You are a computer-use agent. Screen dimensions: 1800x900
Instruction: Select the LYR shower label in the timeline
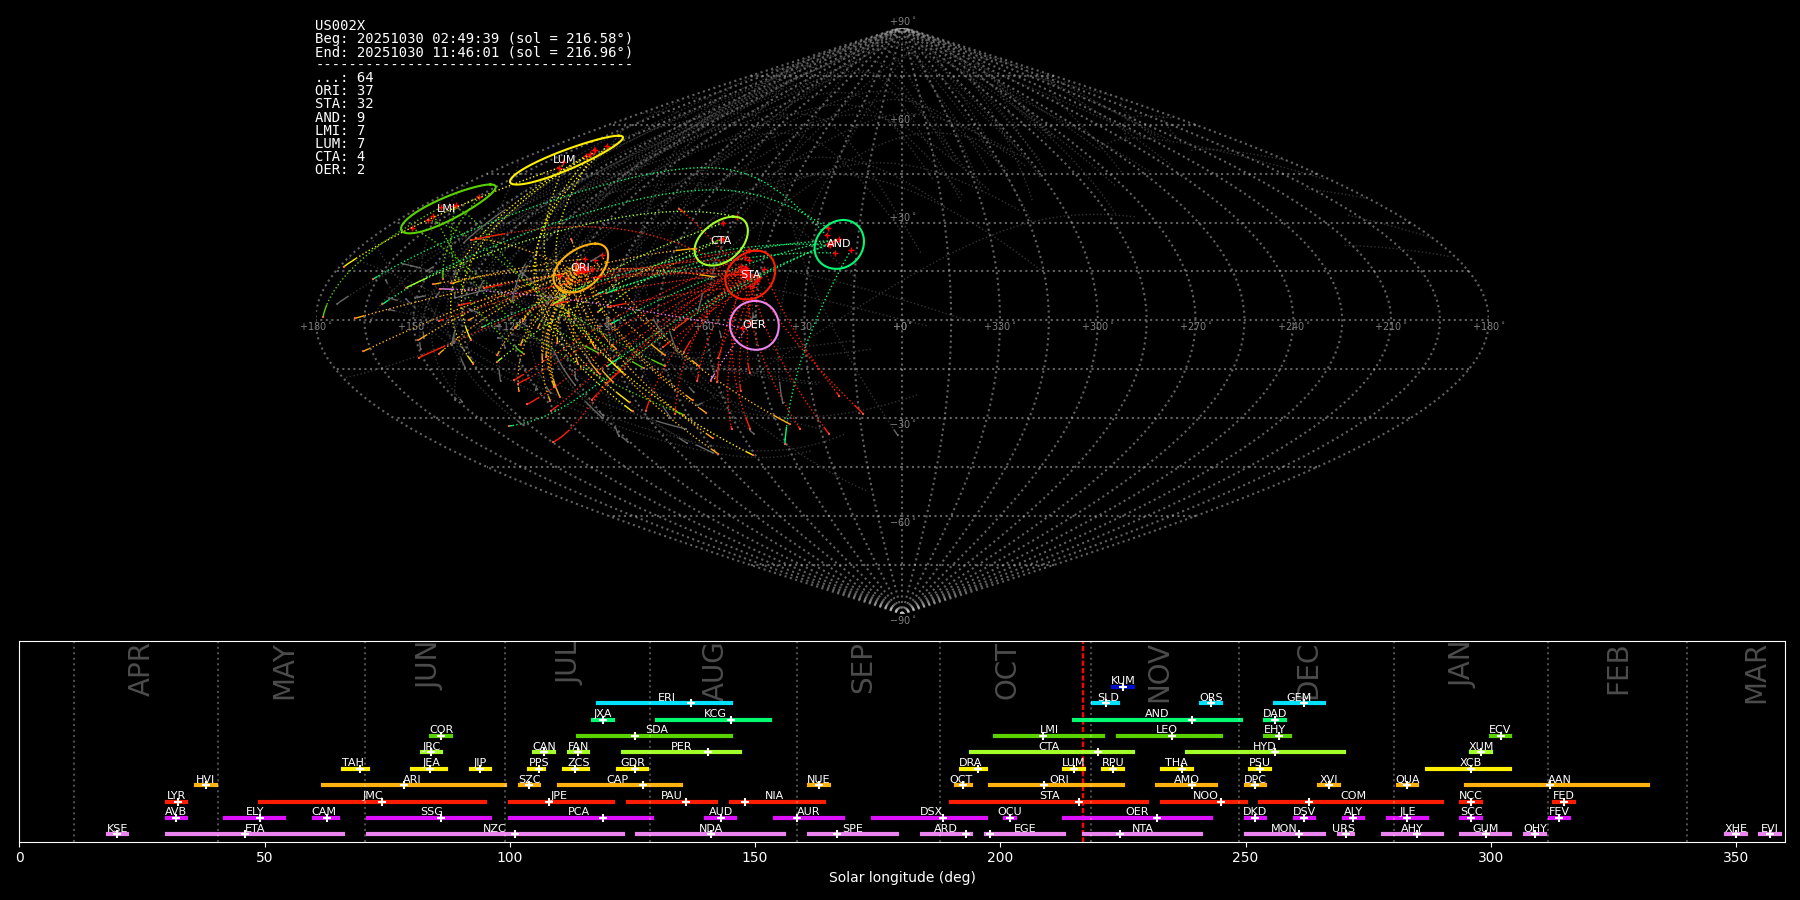click(x=176, y=796)
